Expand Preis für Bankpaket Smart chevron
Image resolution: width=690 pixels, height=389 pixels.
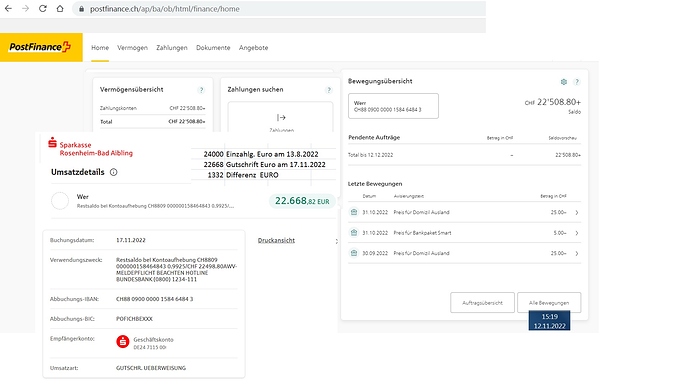point(577,233)
